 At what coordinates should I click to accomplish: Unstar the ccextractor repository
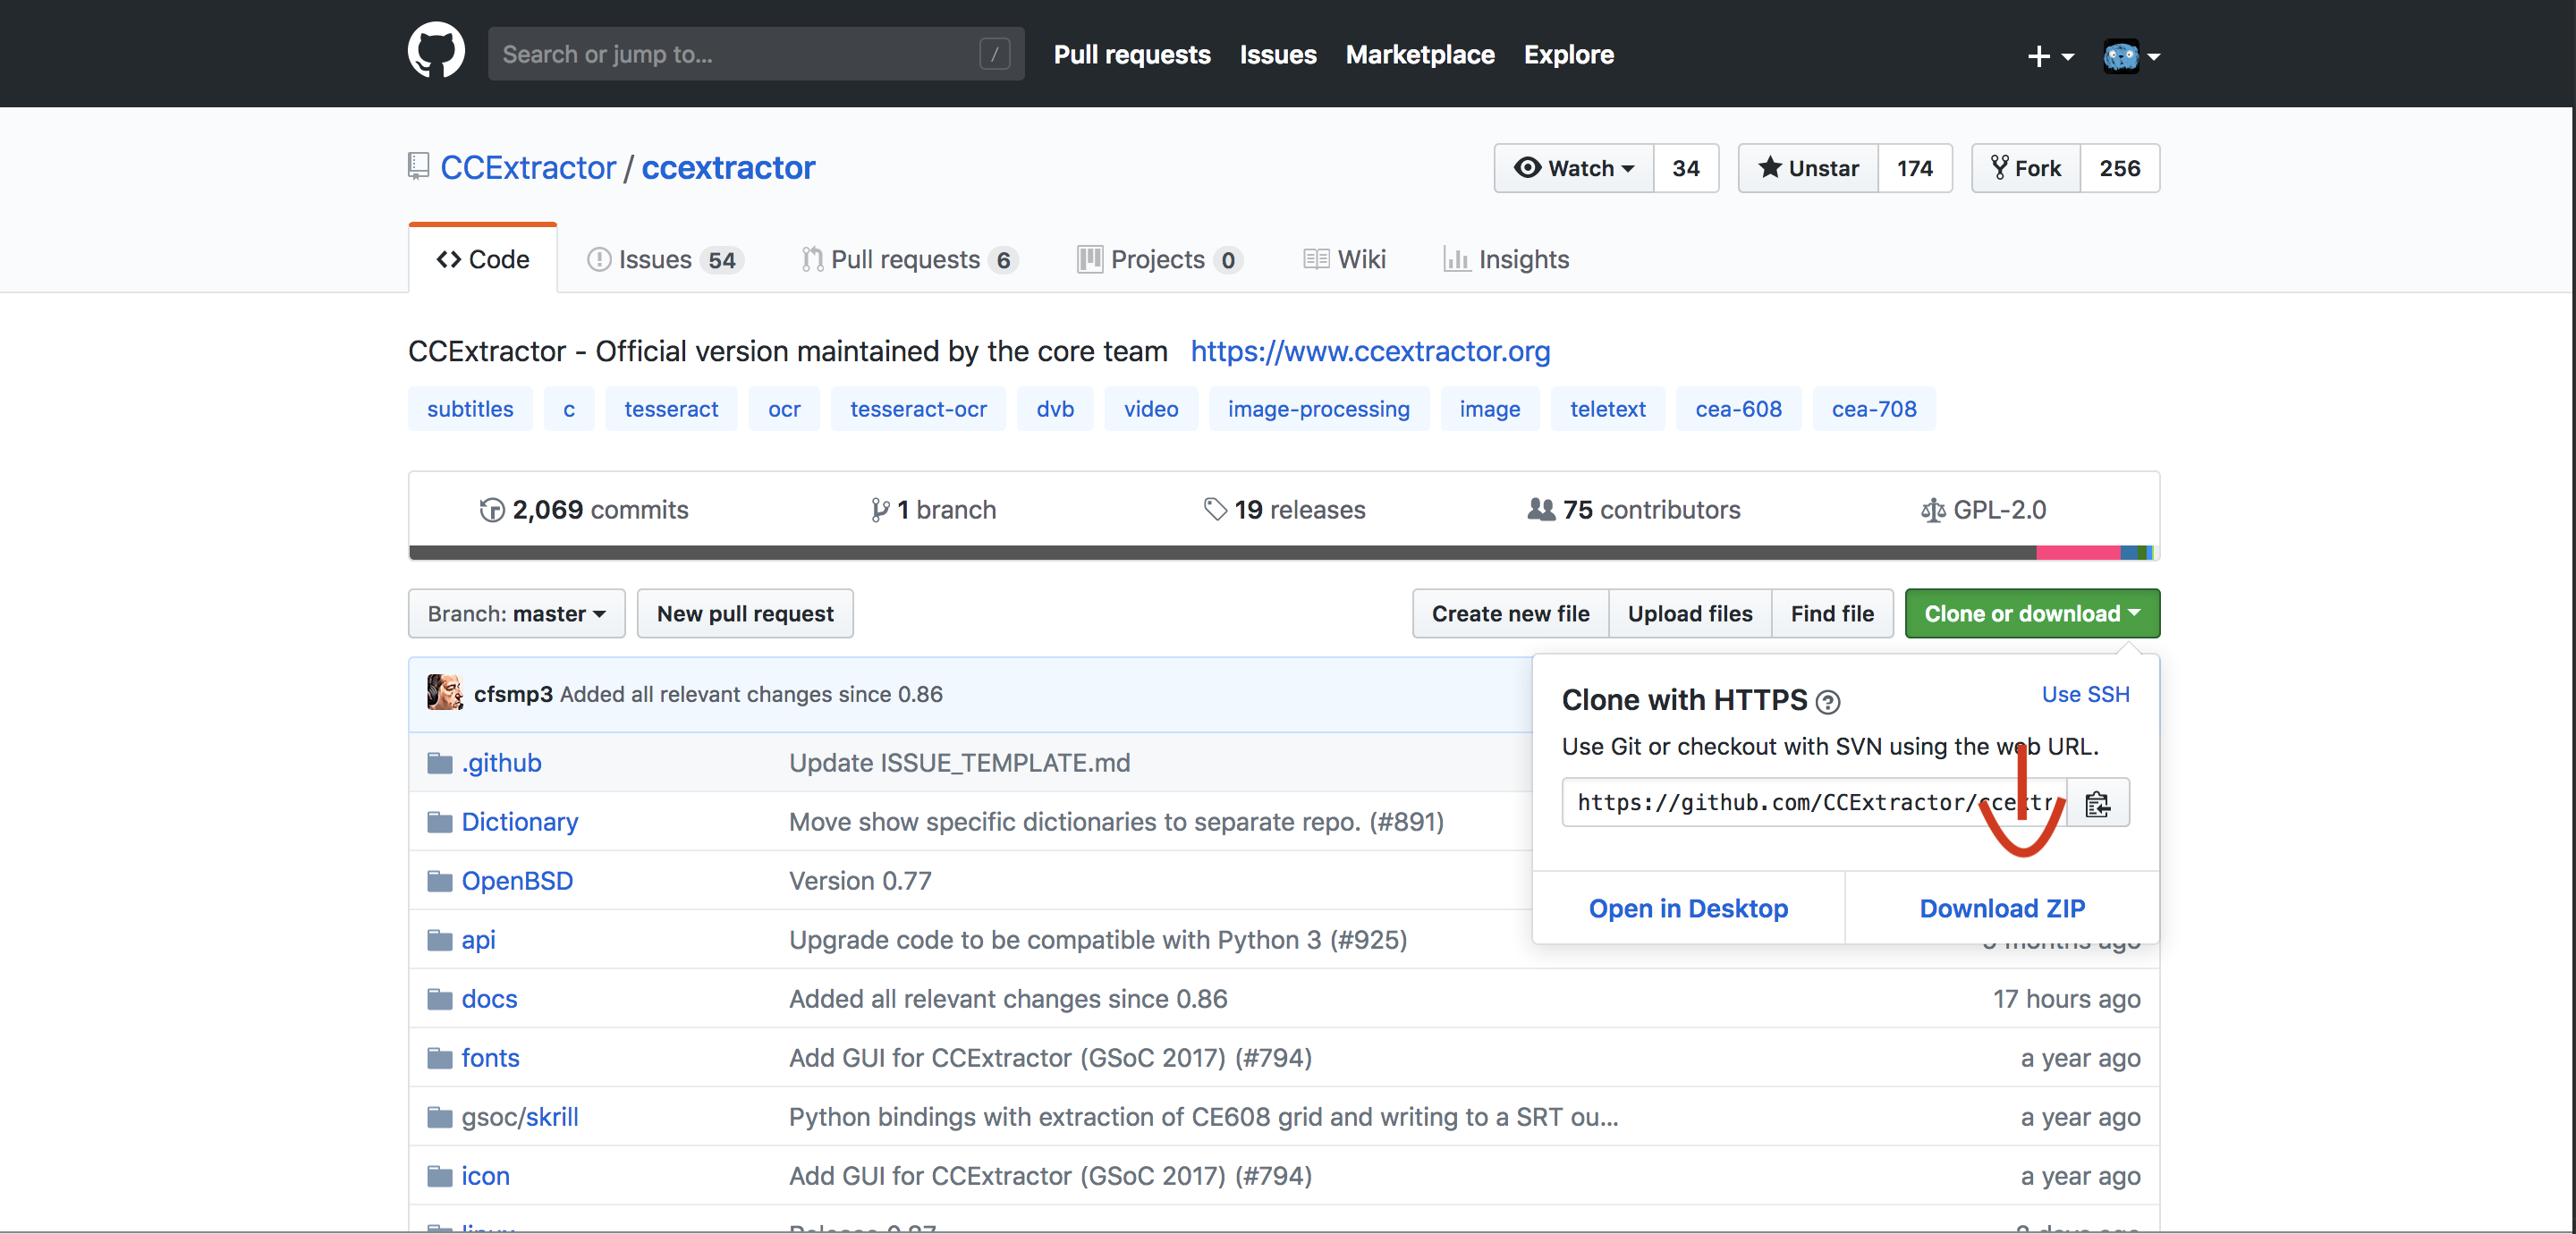(x=1808, y=168)
